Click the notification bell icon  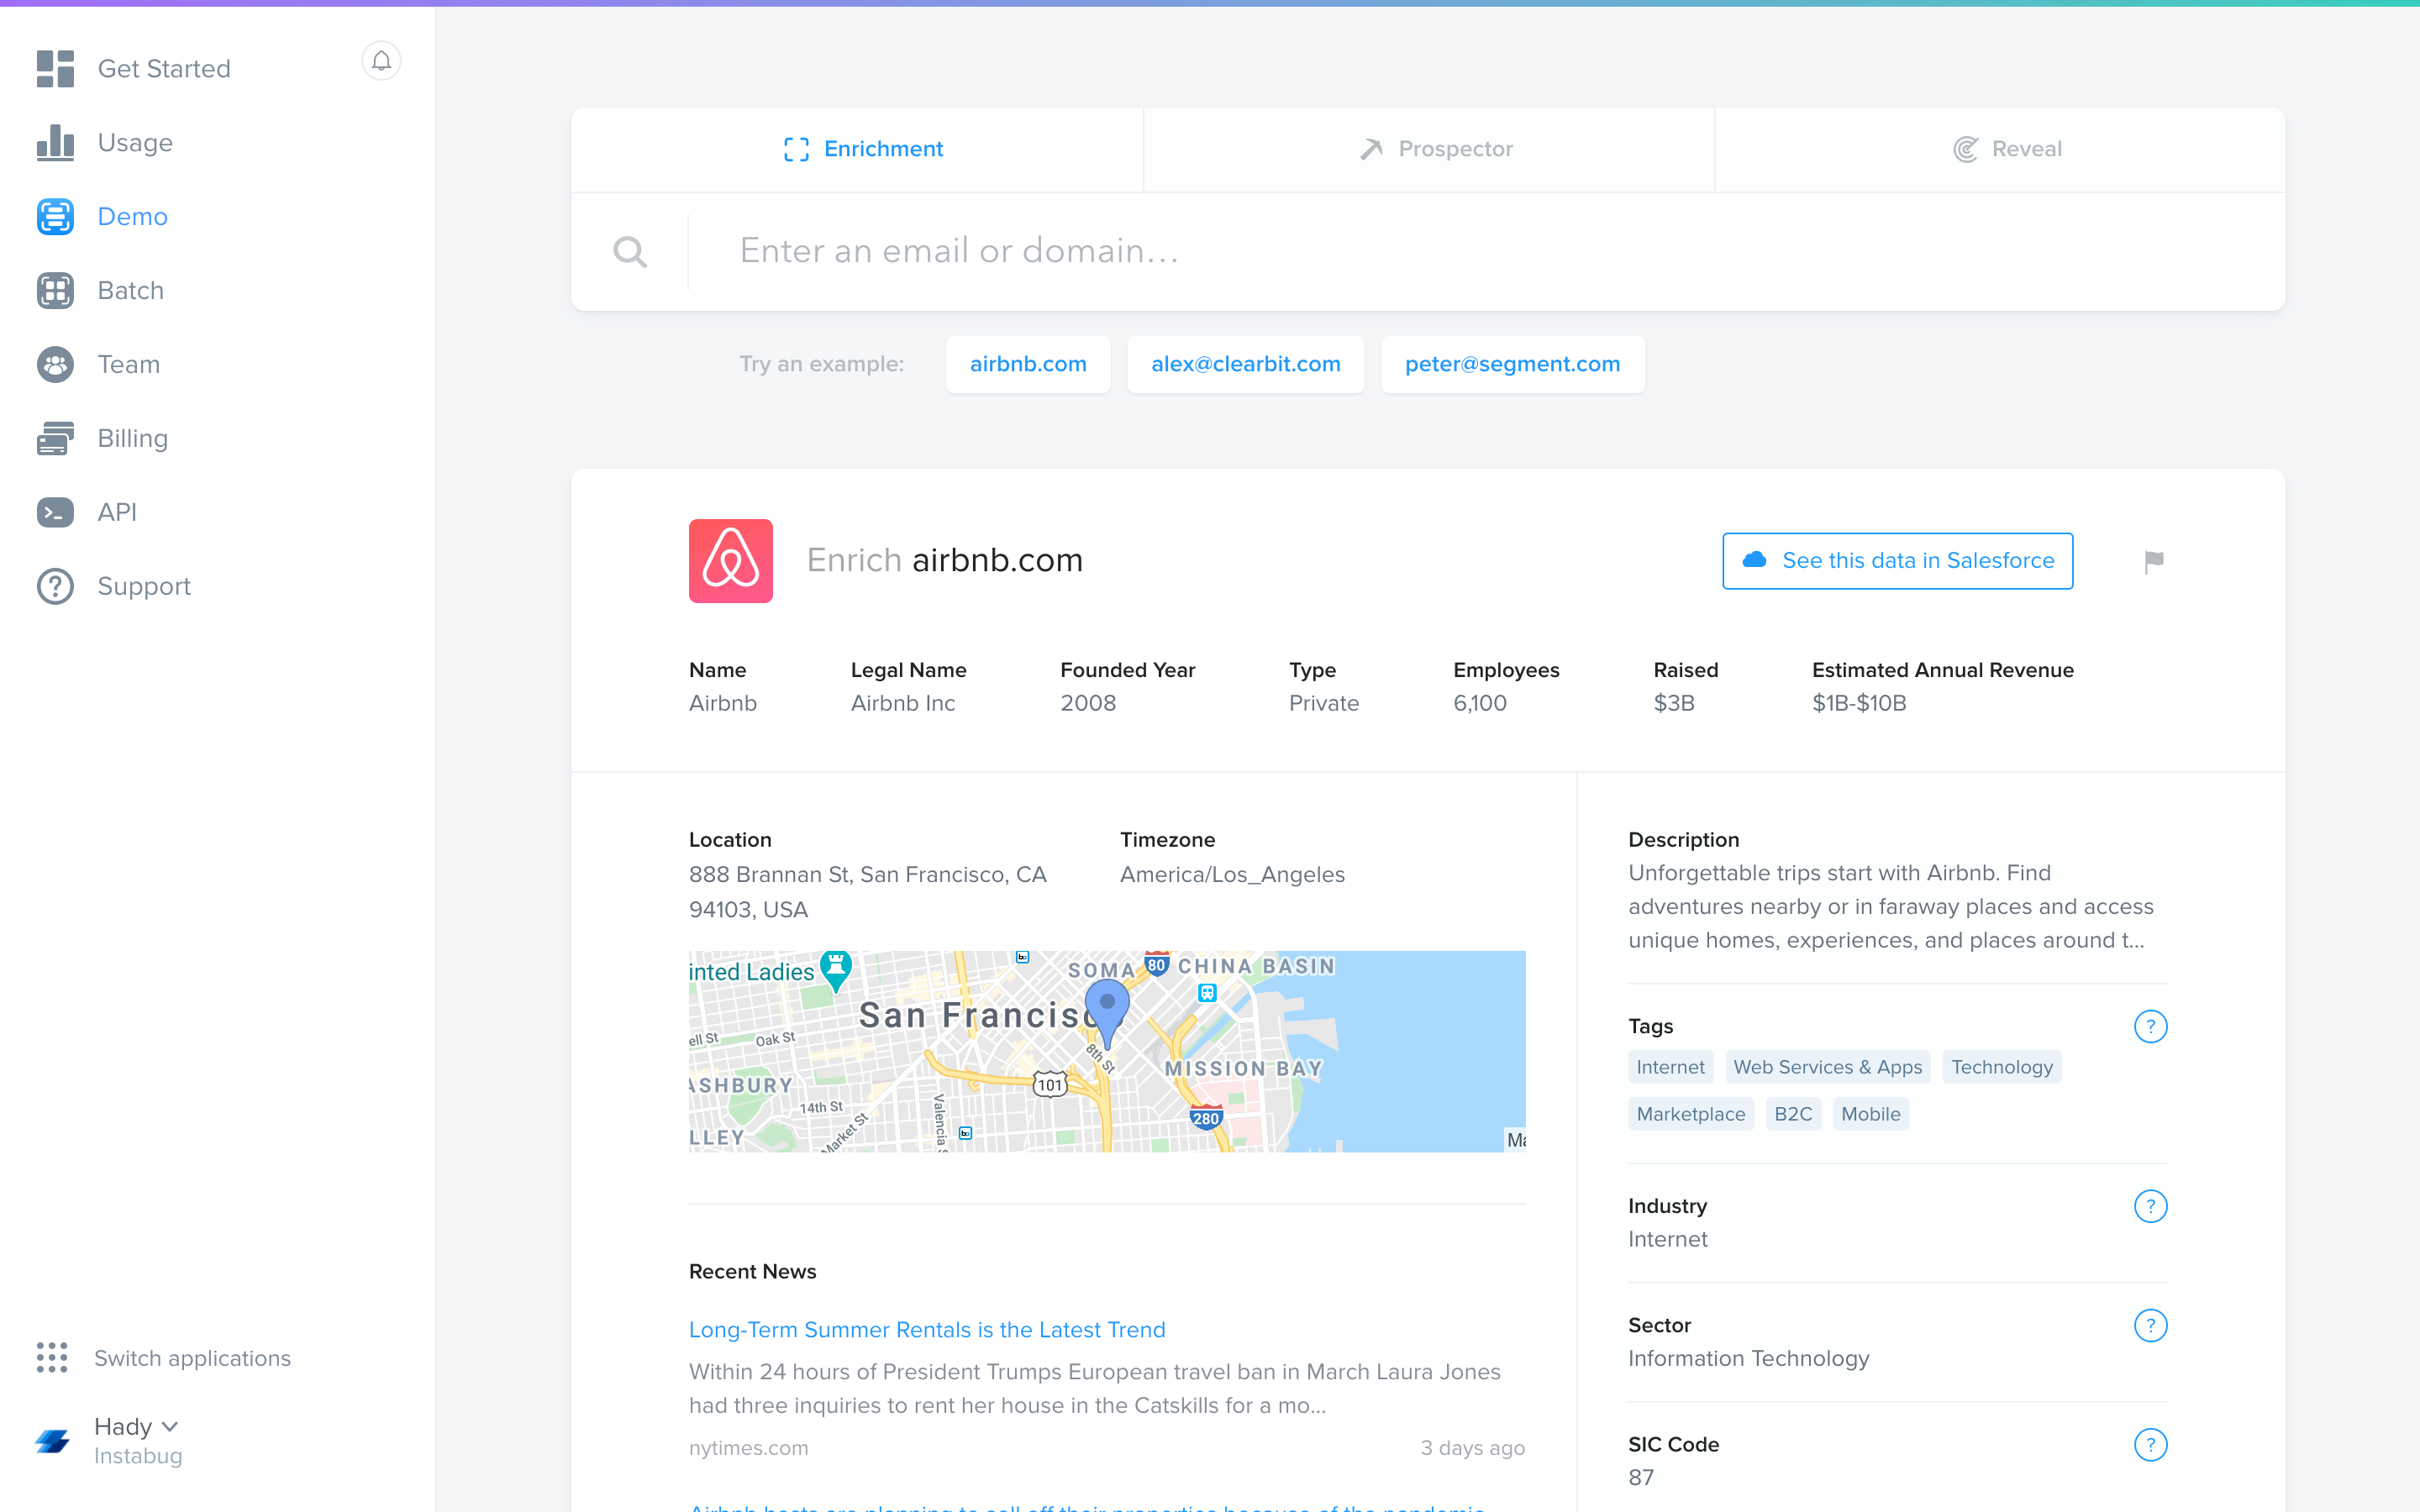[x=381, y=61]
